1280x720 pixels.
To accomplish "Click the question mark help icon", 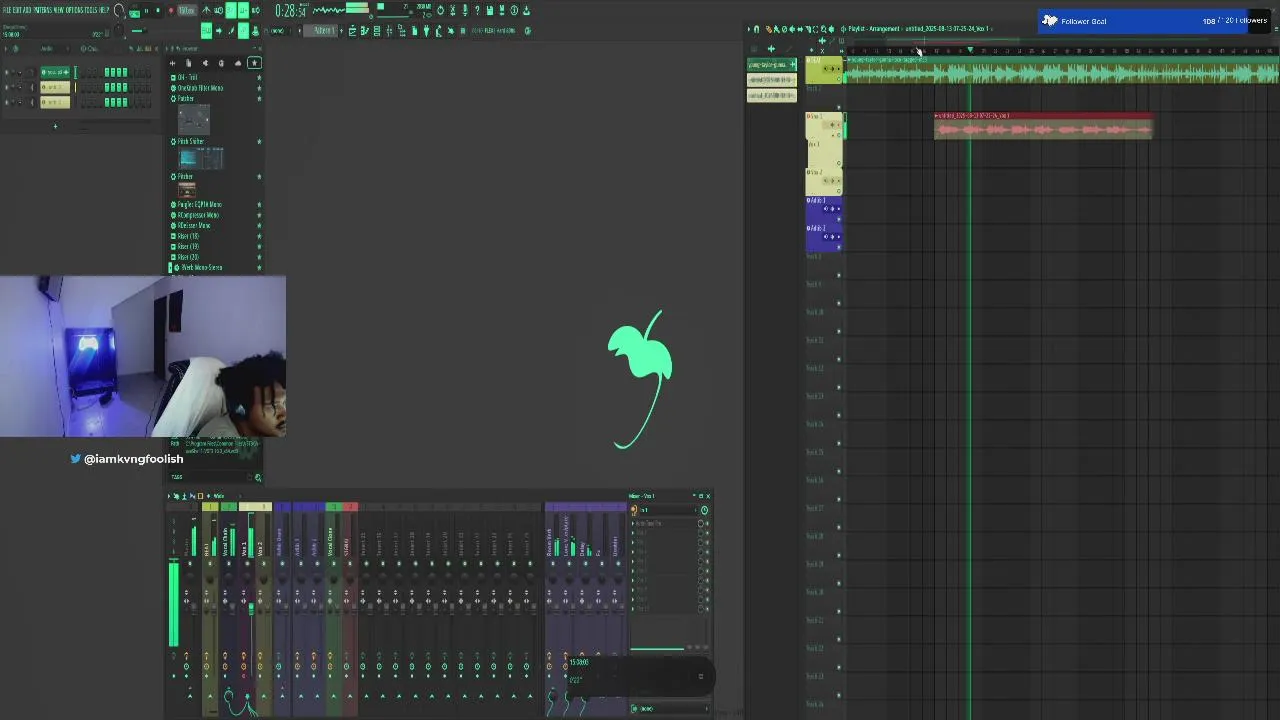I will (x=476, y=10).
